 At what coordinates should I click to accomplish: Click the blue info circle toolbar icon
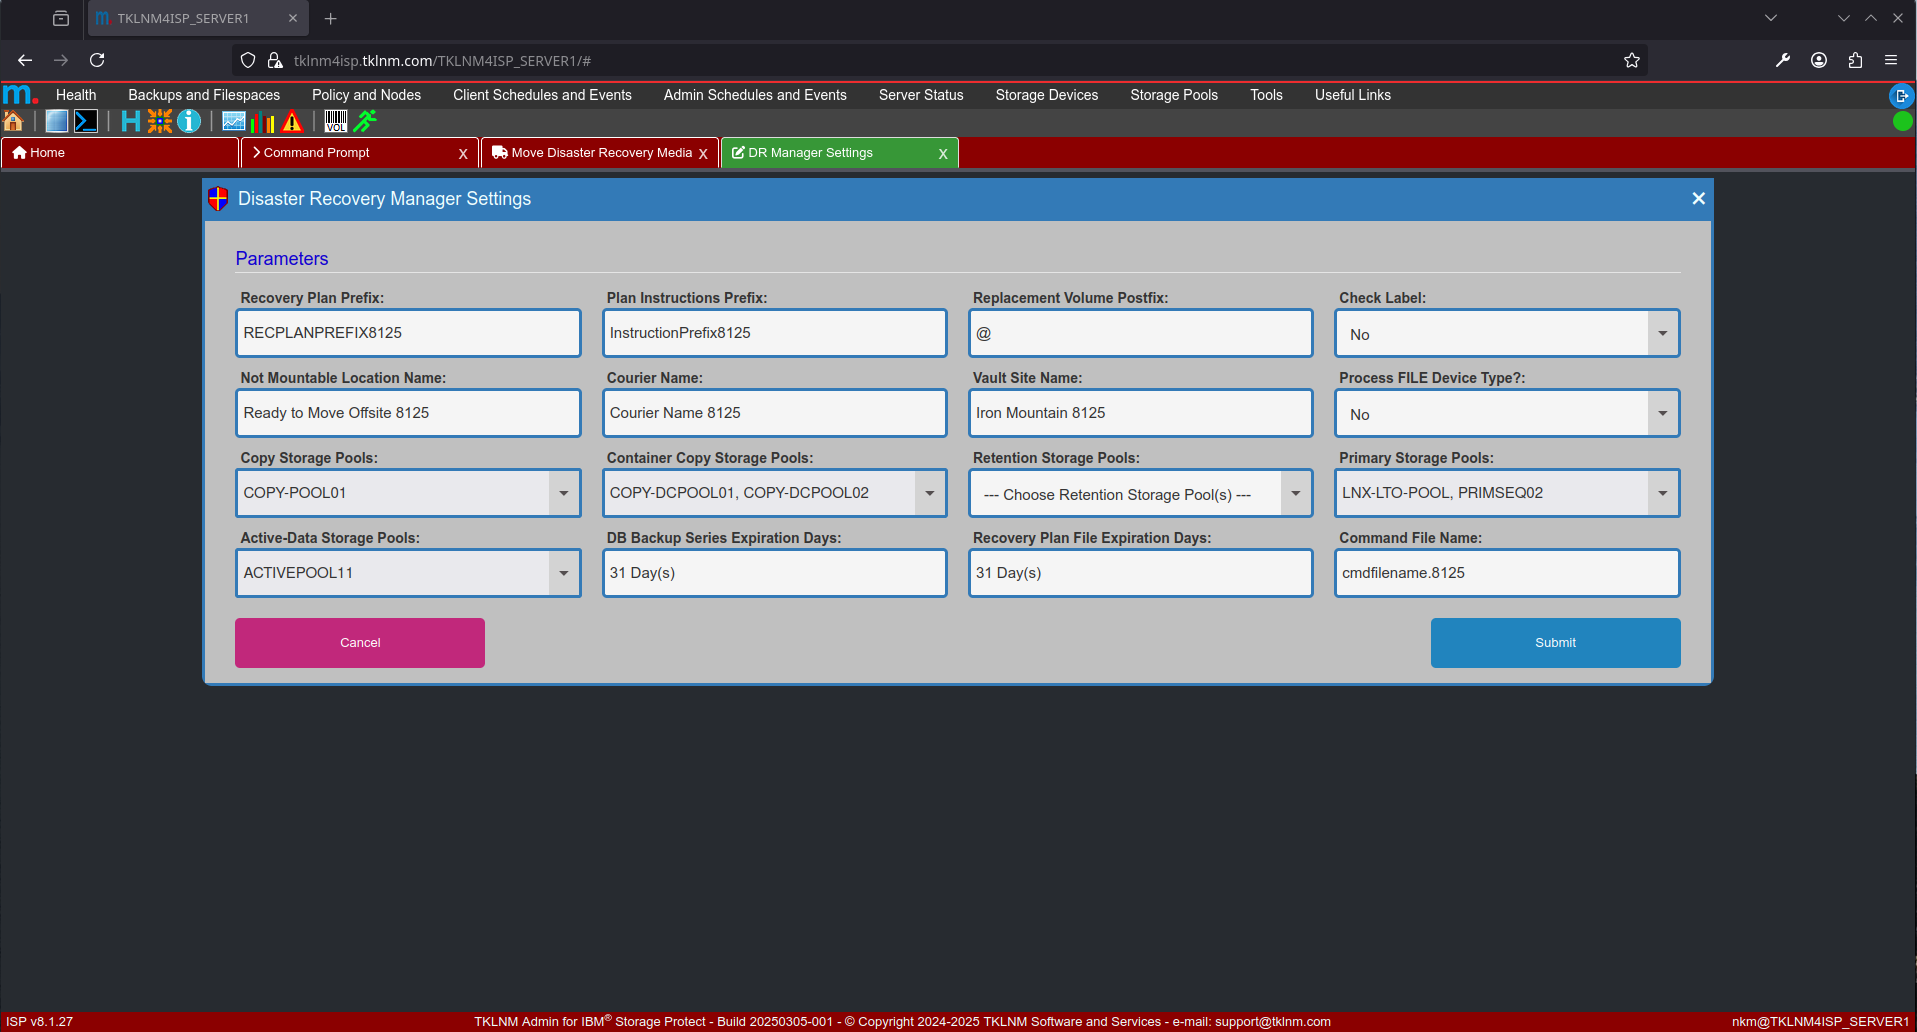[x=189, y=122]
